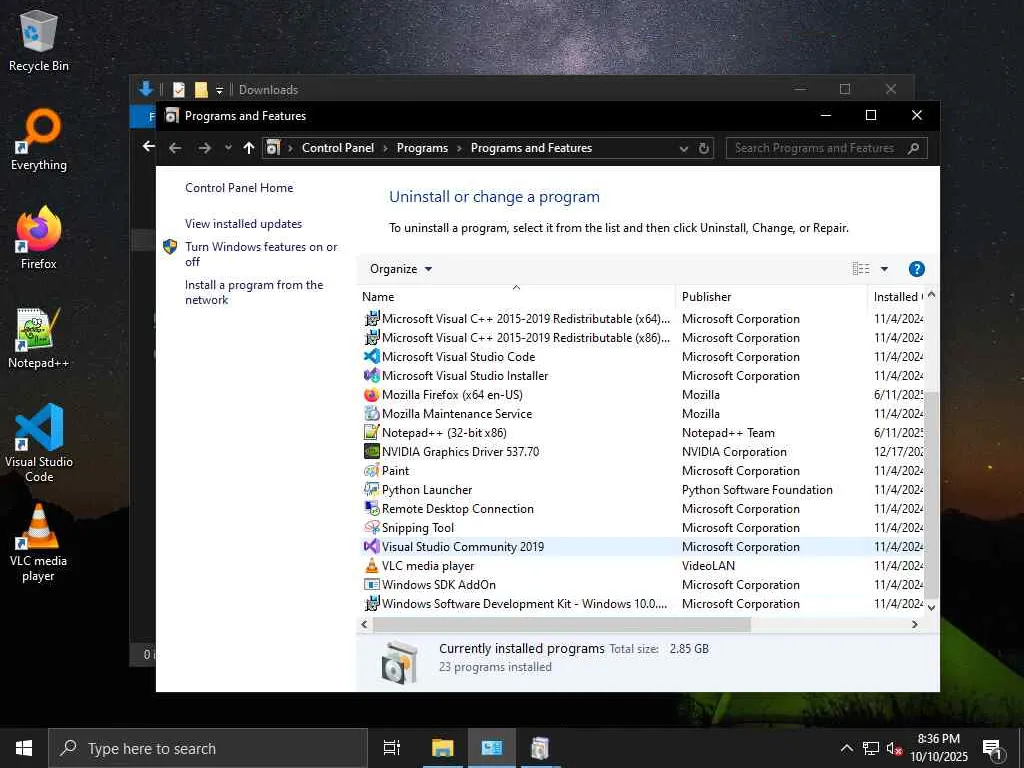Open the help question mark button

(x=916, y=269)
